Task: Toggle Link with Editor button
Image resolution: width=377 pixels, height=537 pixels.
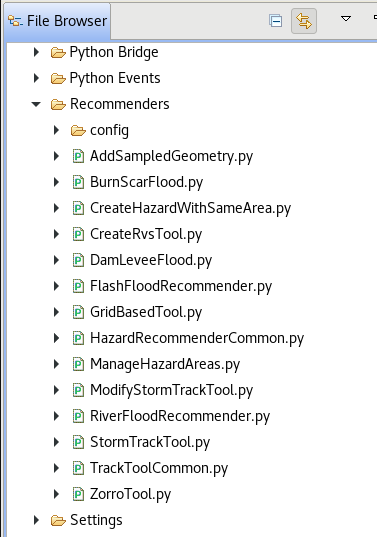Action: tap(304, 21)
